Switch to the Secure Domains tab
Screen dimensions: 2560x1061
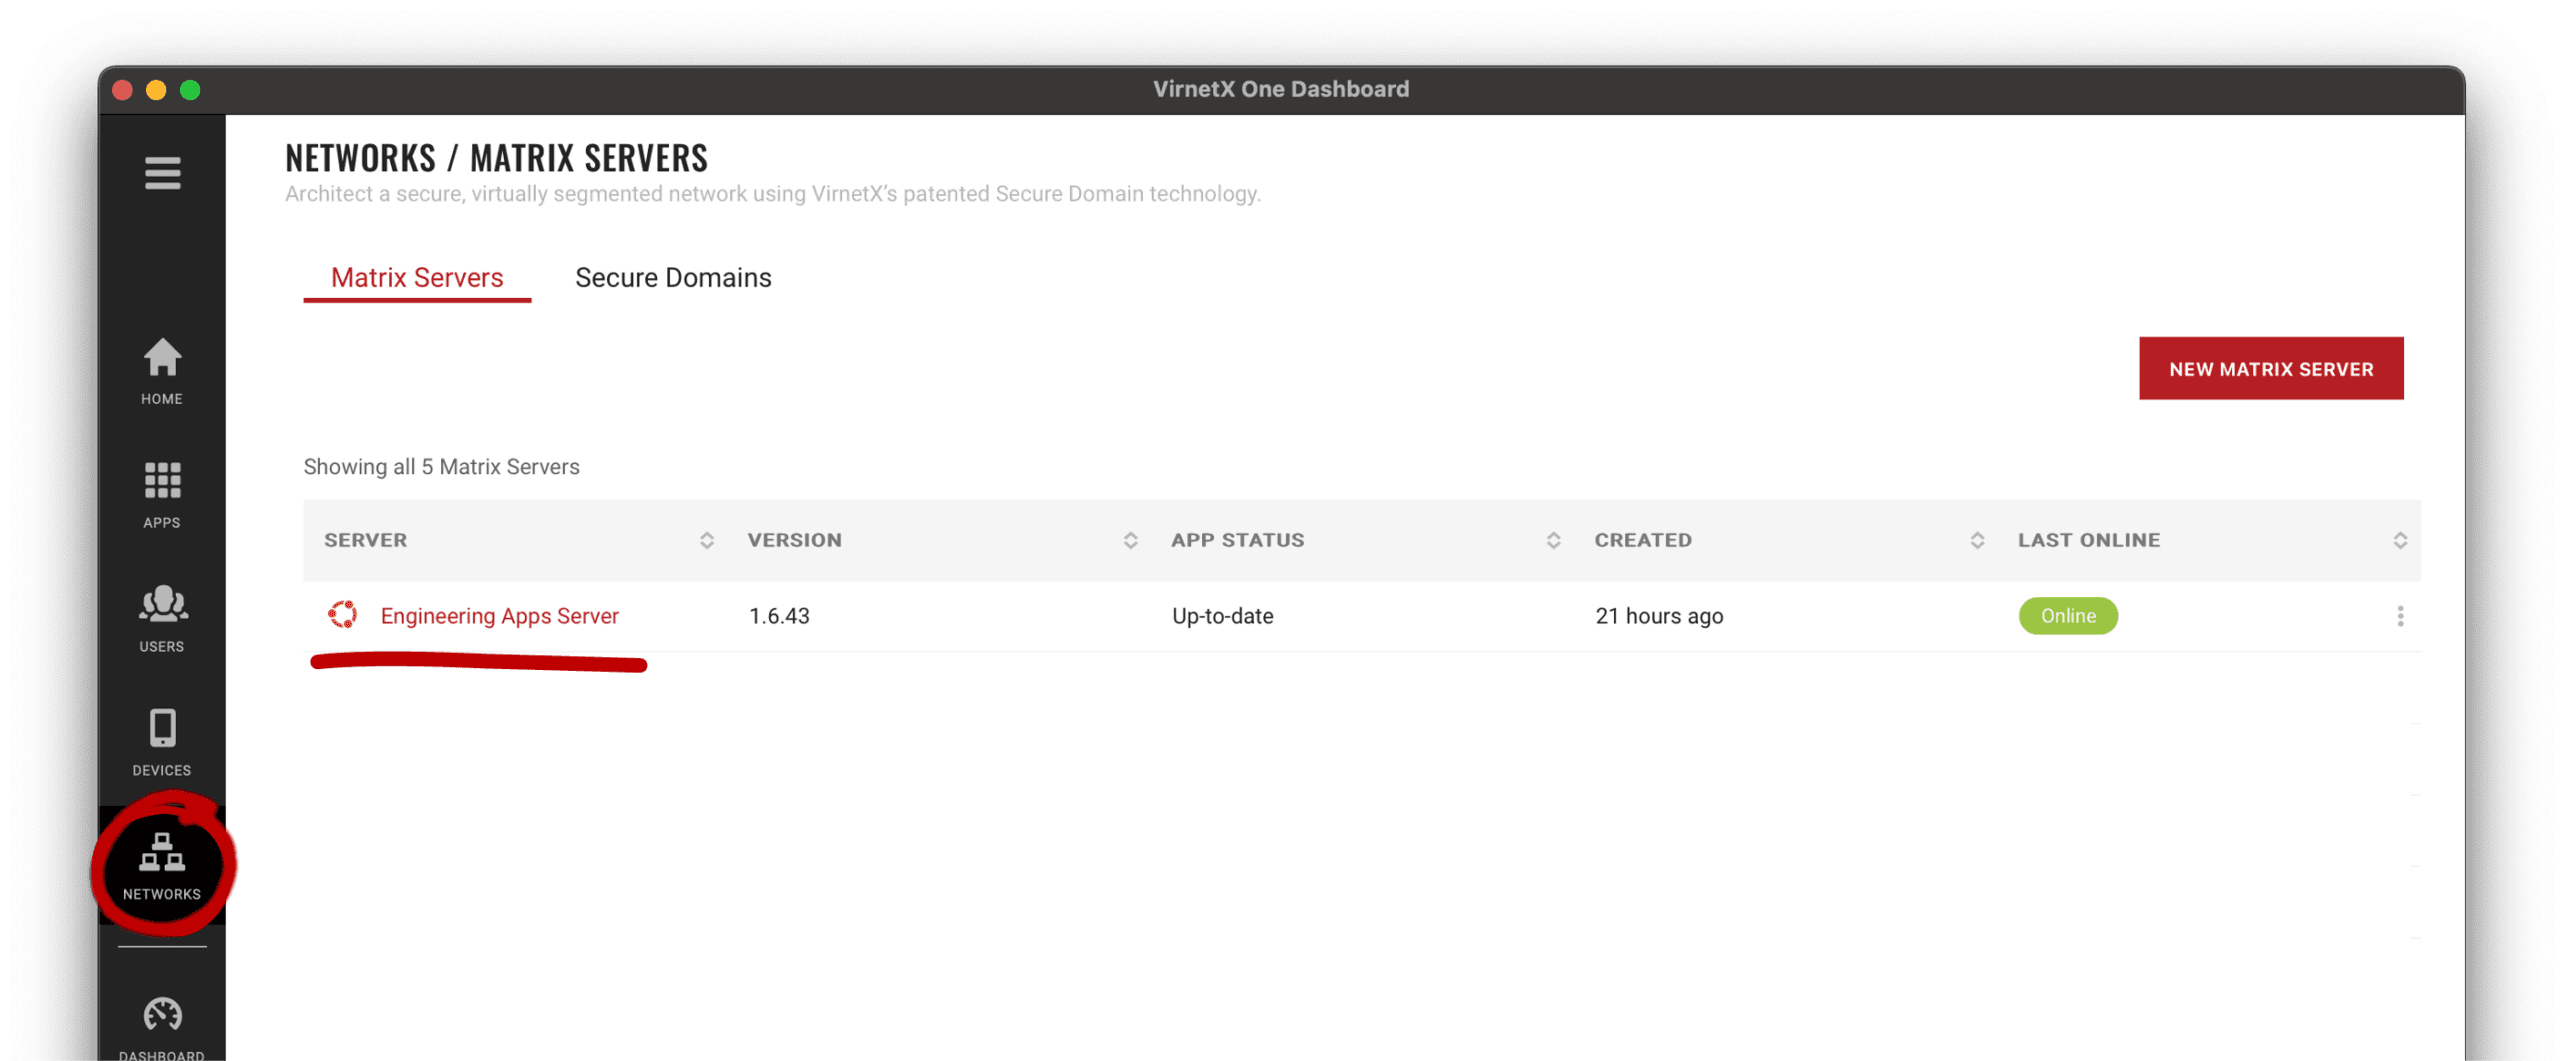(672, 278)
